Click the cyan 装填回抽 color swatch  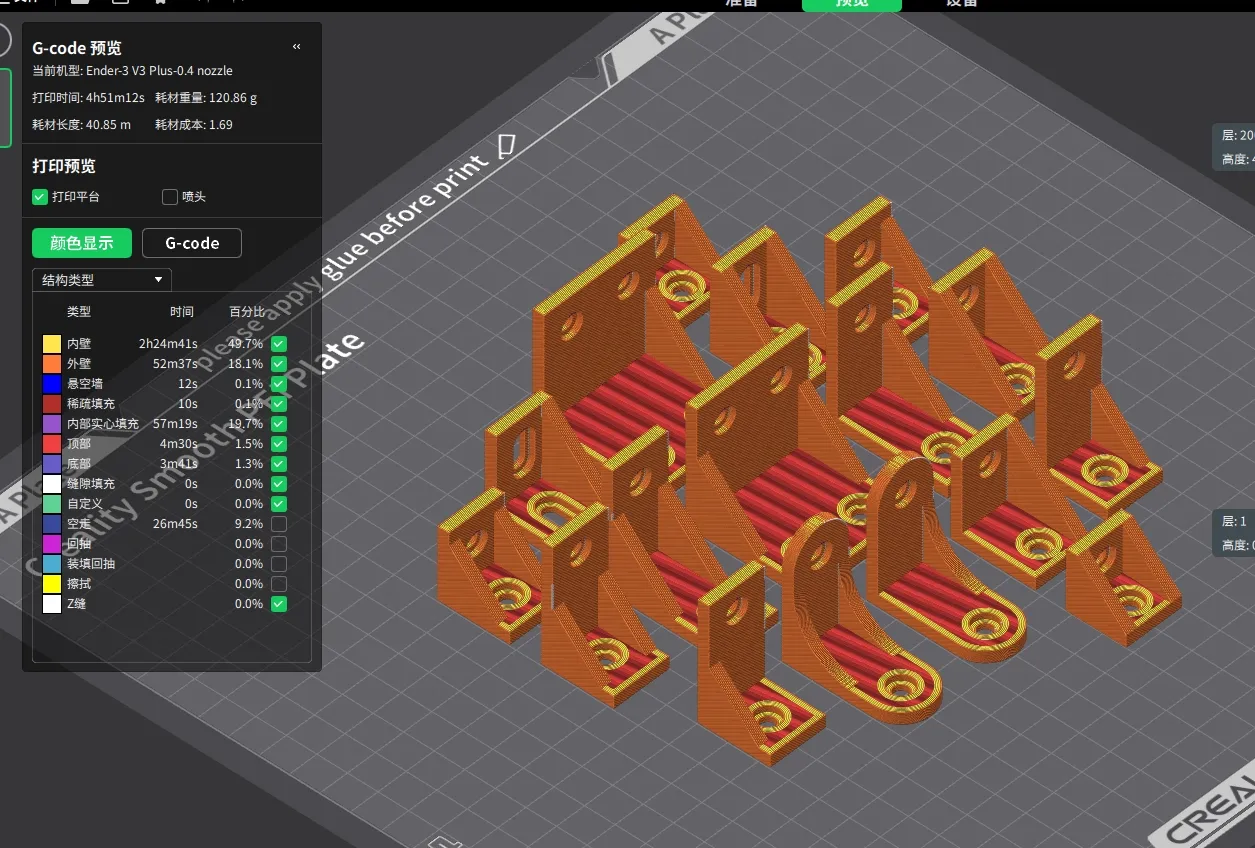point(52,564)
